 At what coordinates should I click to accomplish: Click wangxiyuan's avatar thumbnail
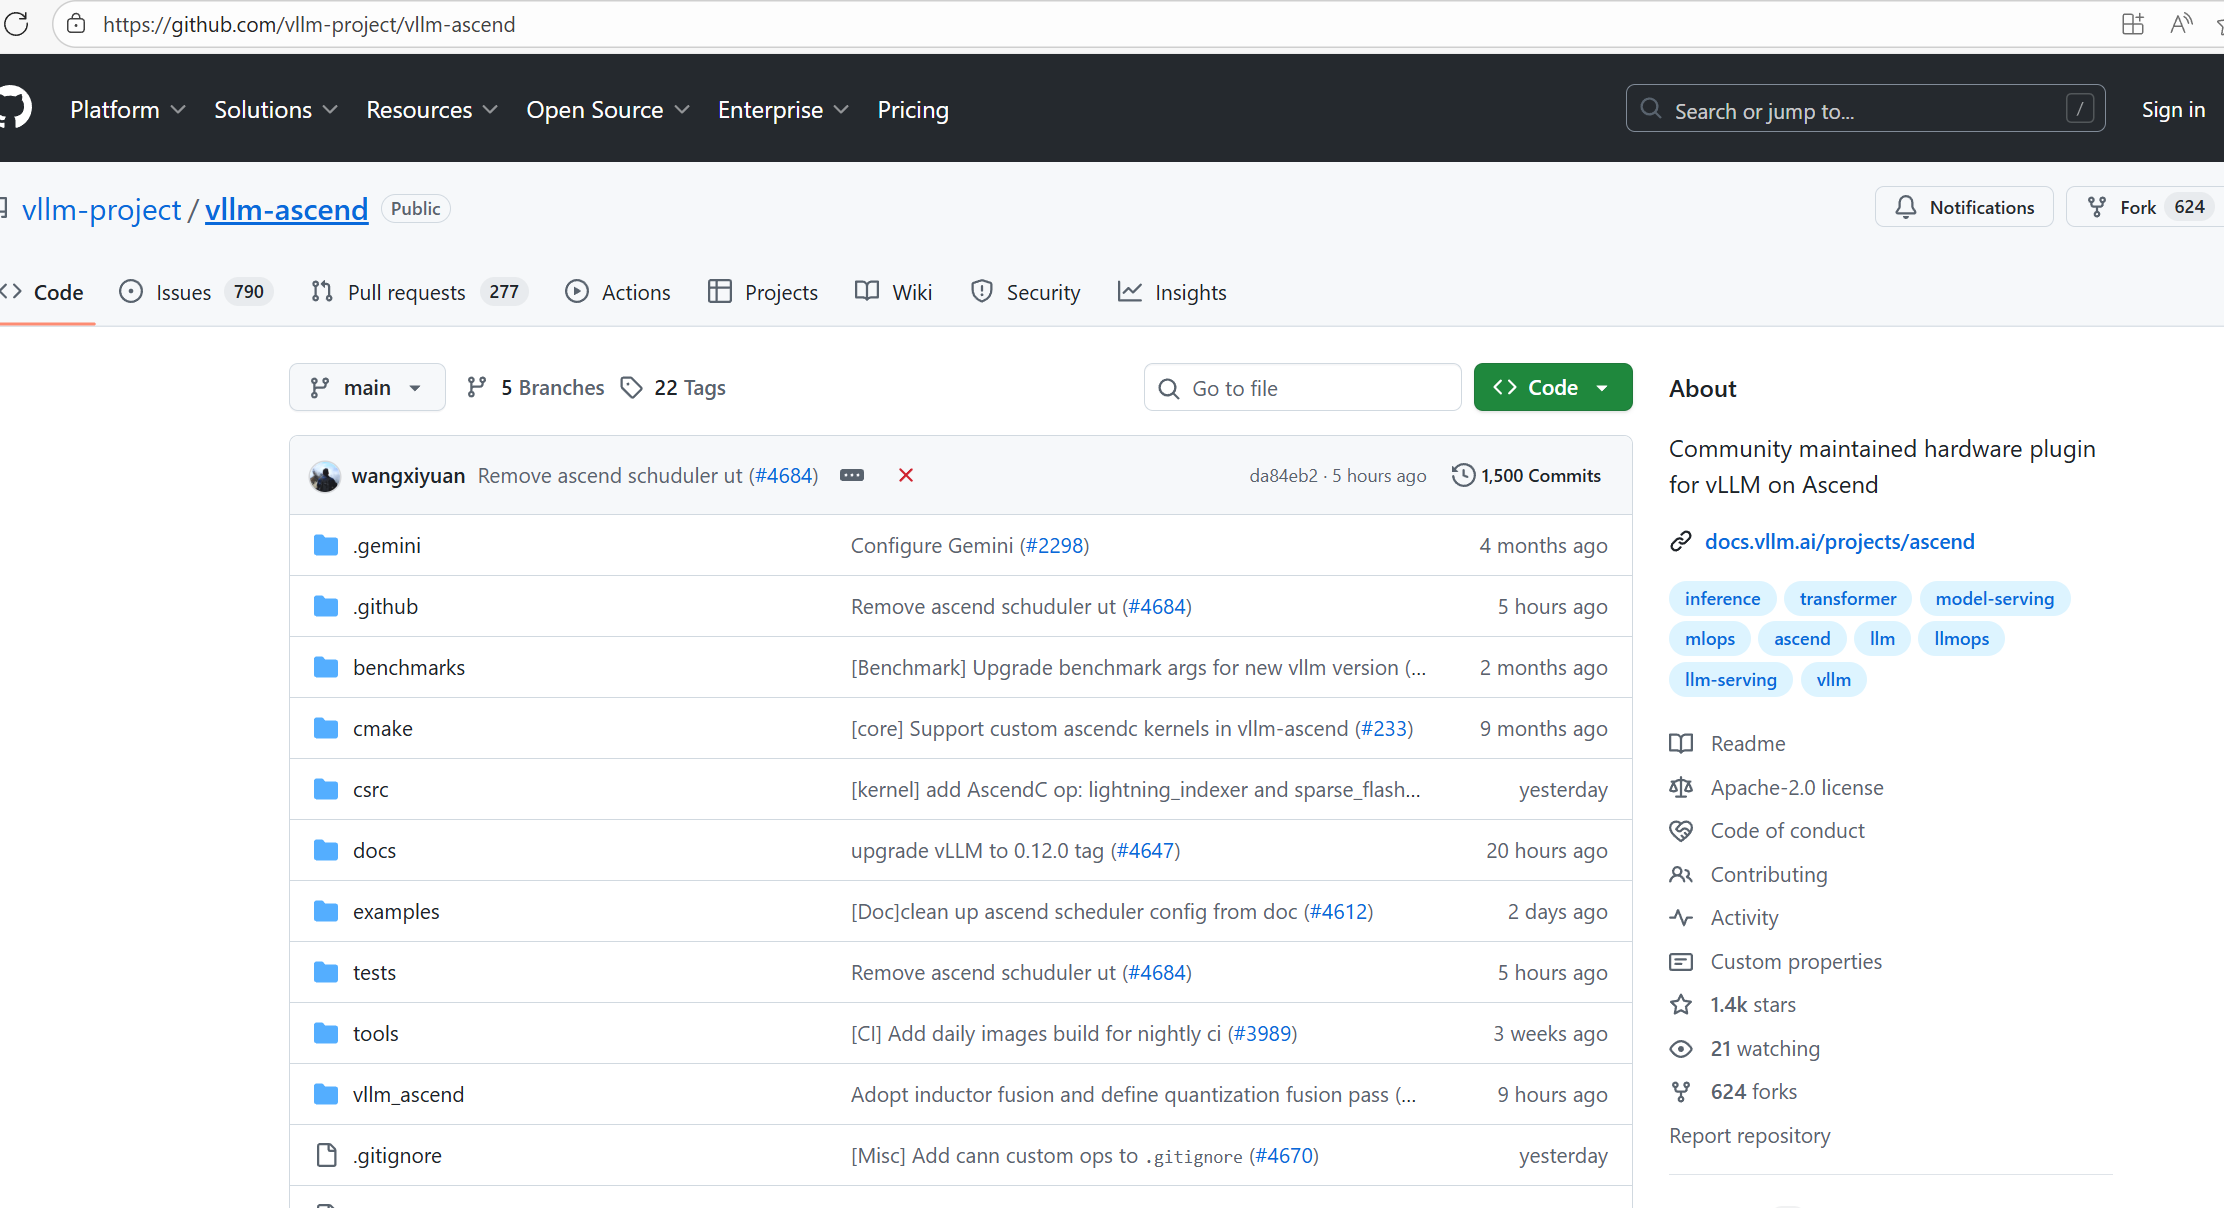click(325, 476)
